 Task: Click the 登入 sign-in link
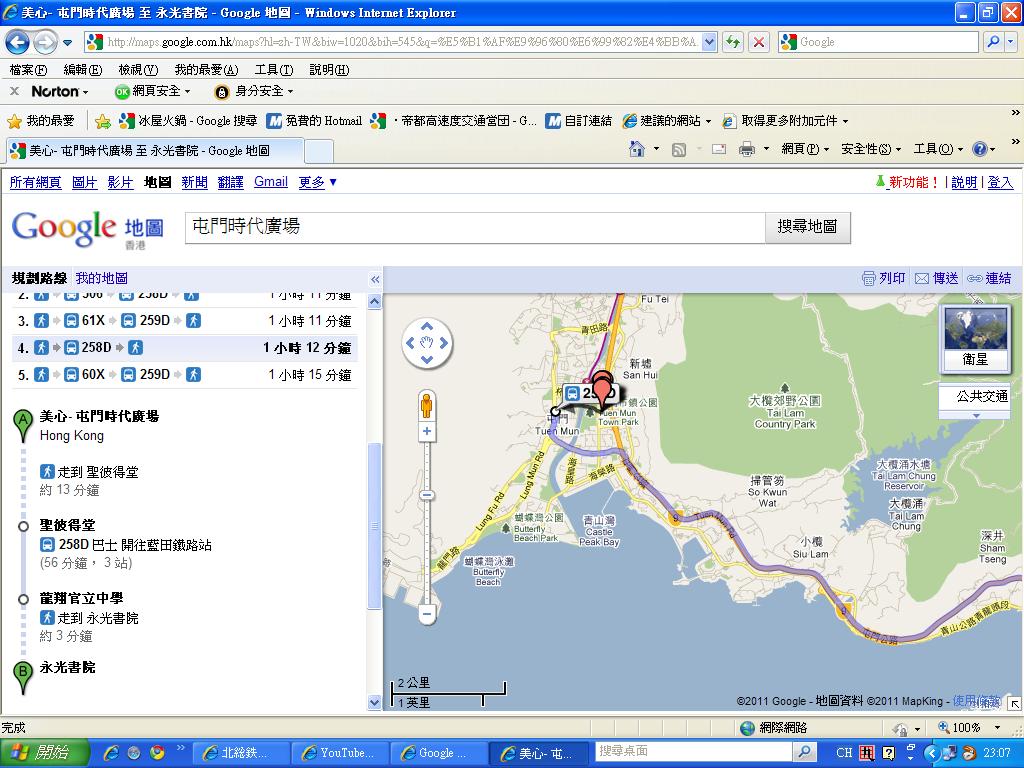click(x=1000, y=182)
